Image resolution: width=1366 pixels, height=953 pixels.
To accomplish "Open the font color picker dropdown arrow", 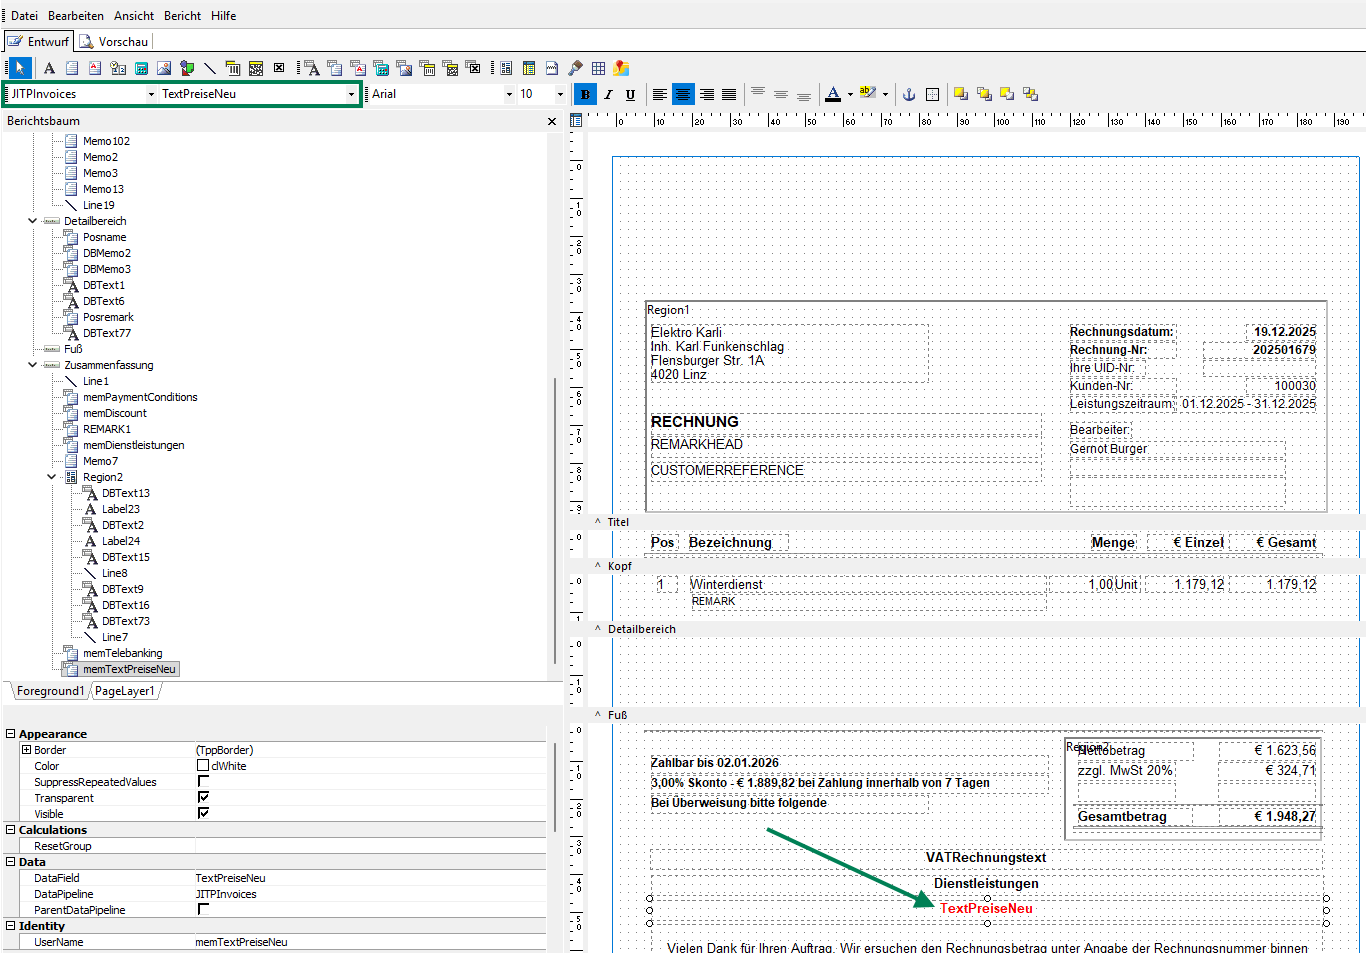I will click(850, 95).
